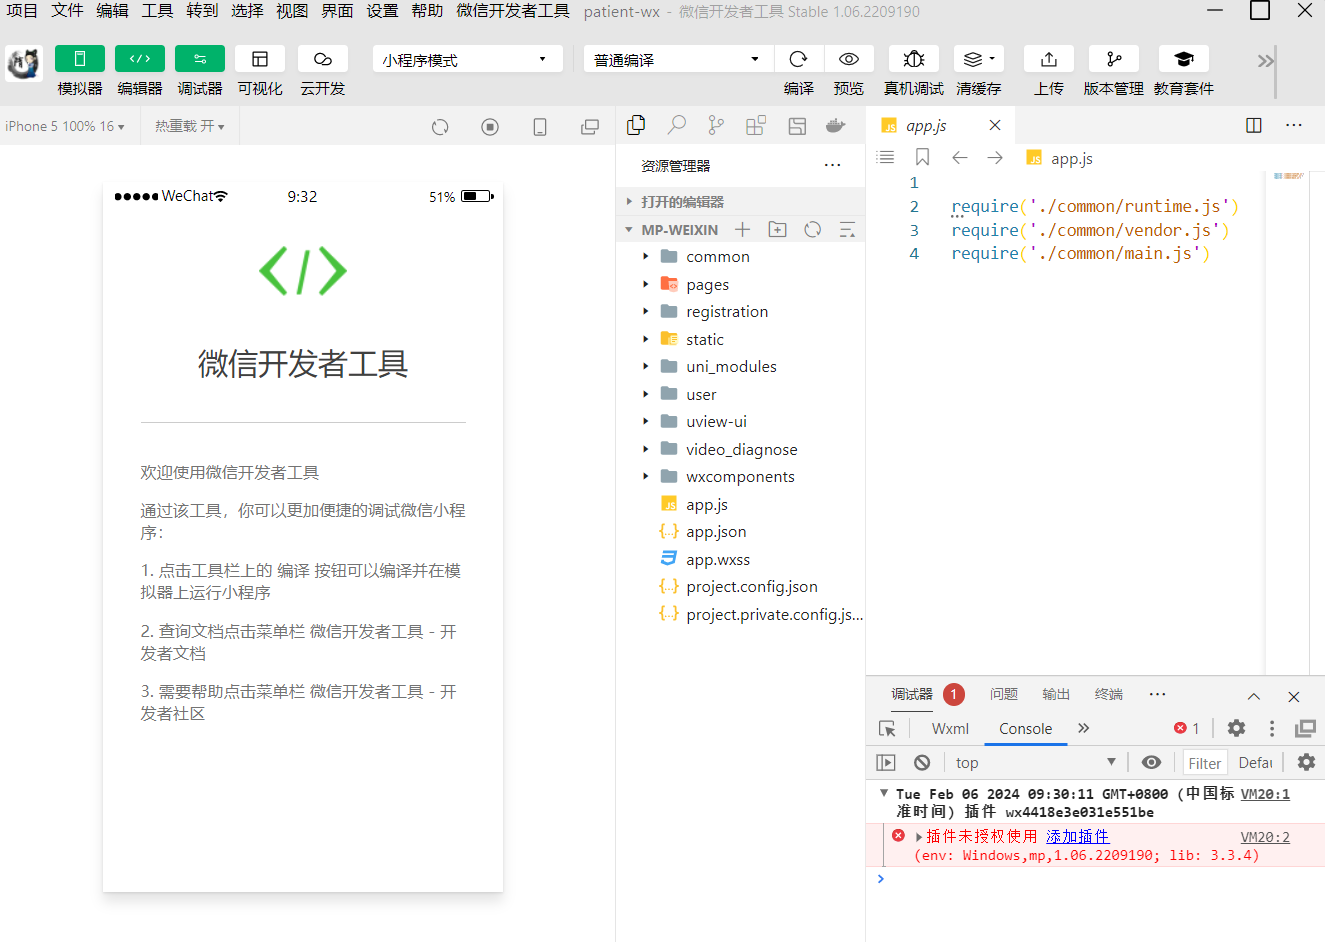Open the iPhone 5 device dropdown
This screenshot has height=942, width=1325.
(x=65, y=126)
